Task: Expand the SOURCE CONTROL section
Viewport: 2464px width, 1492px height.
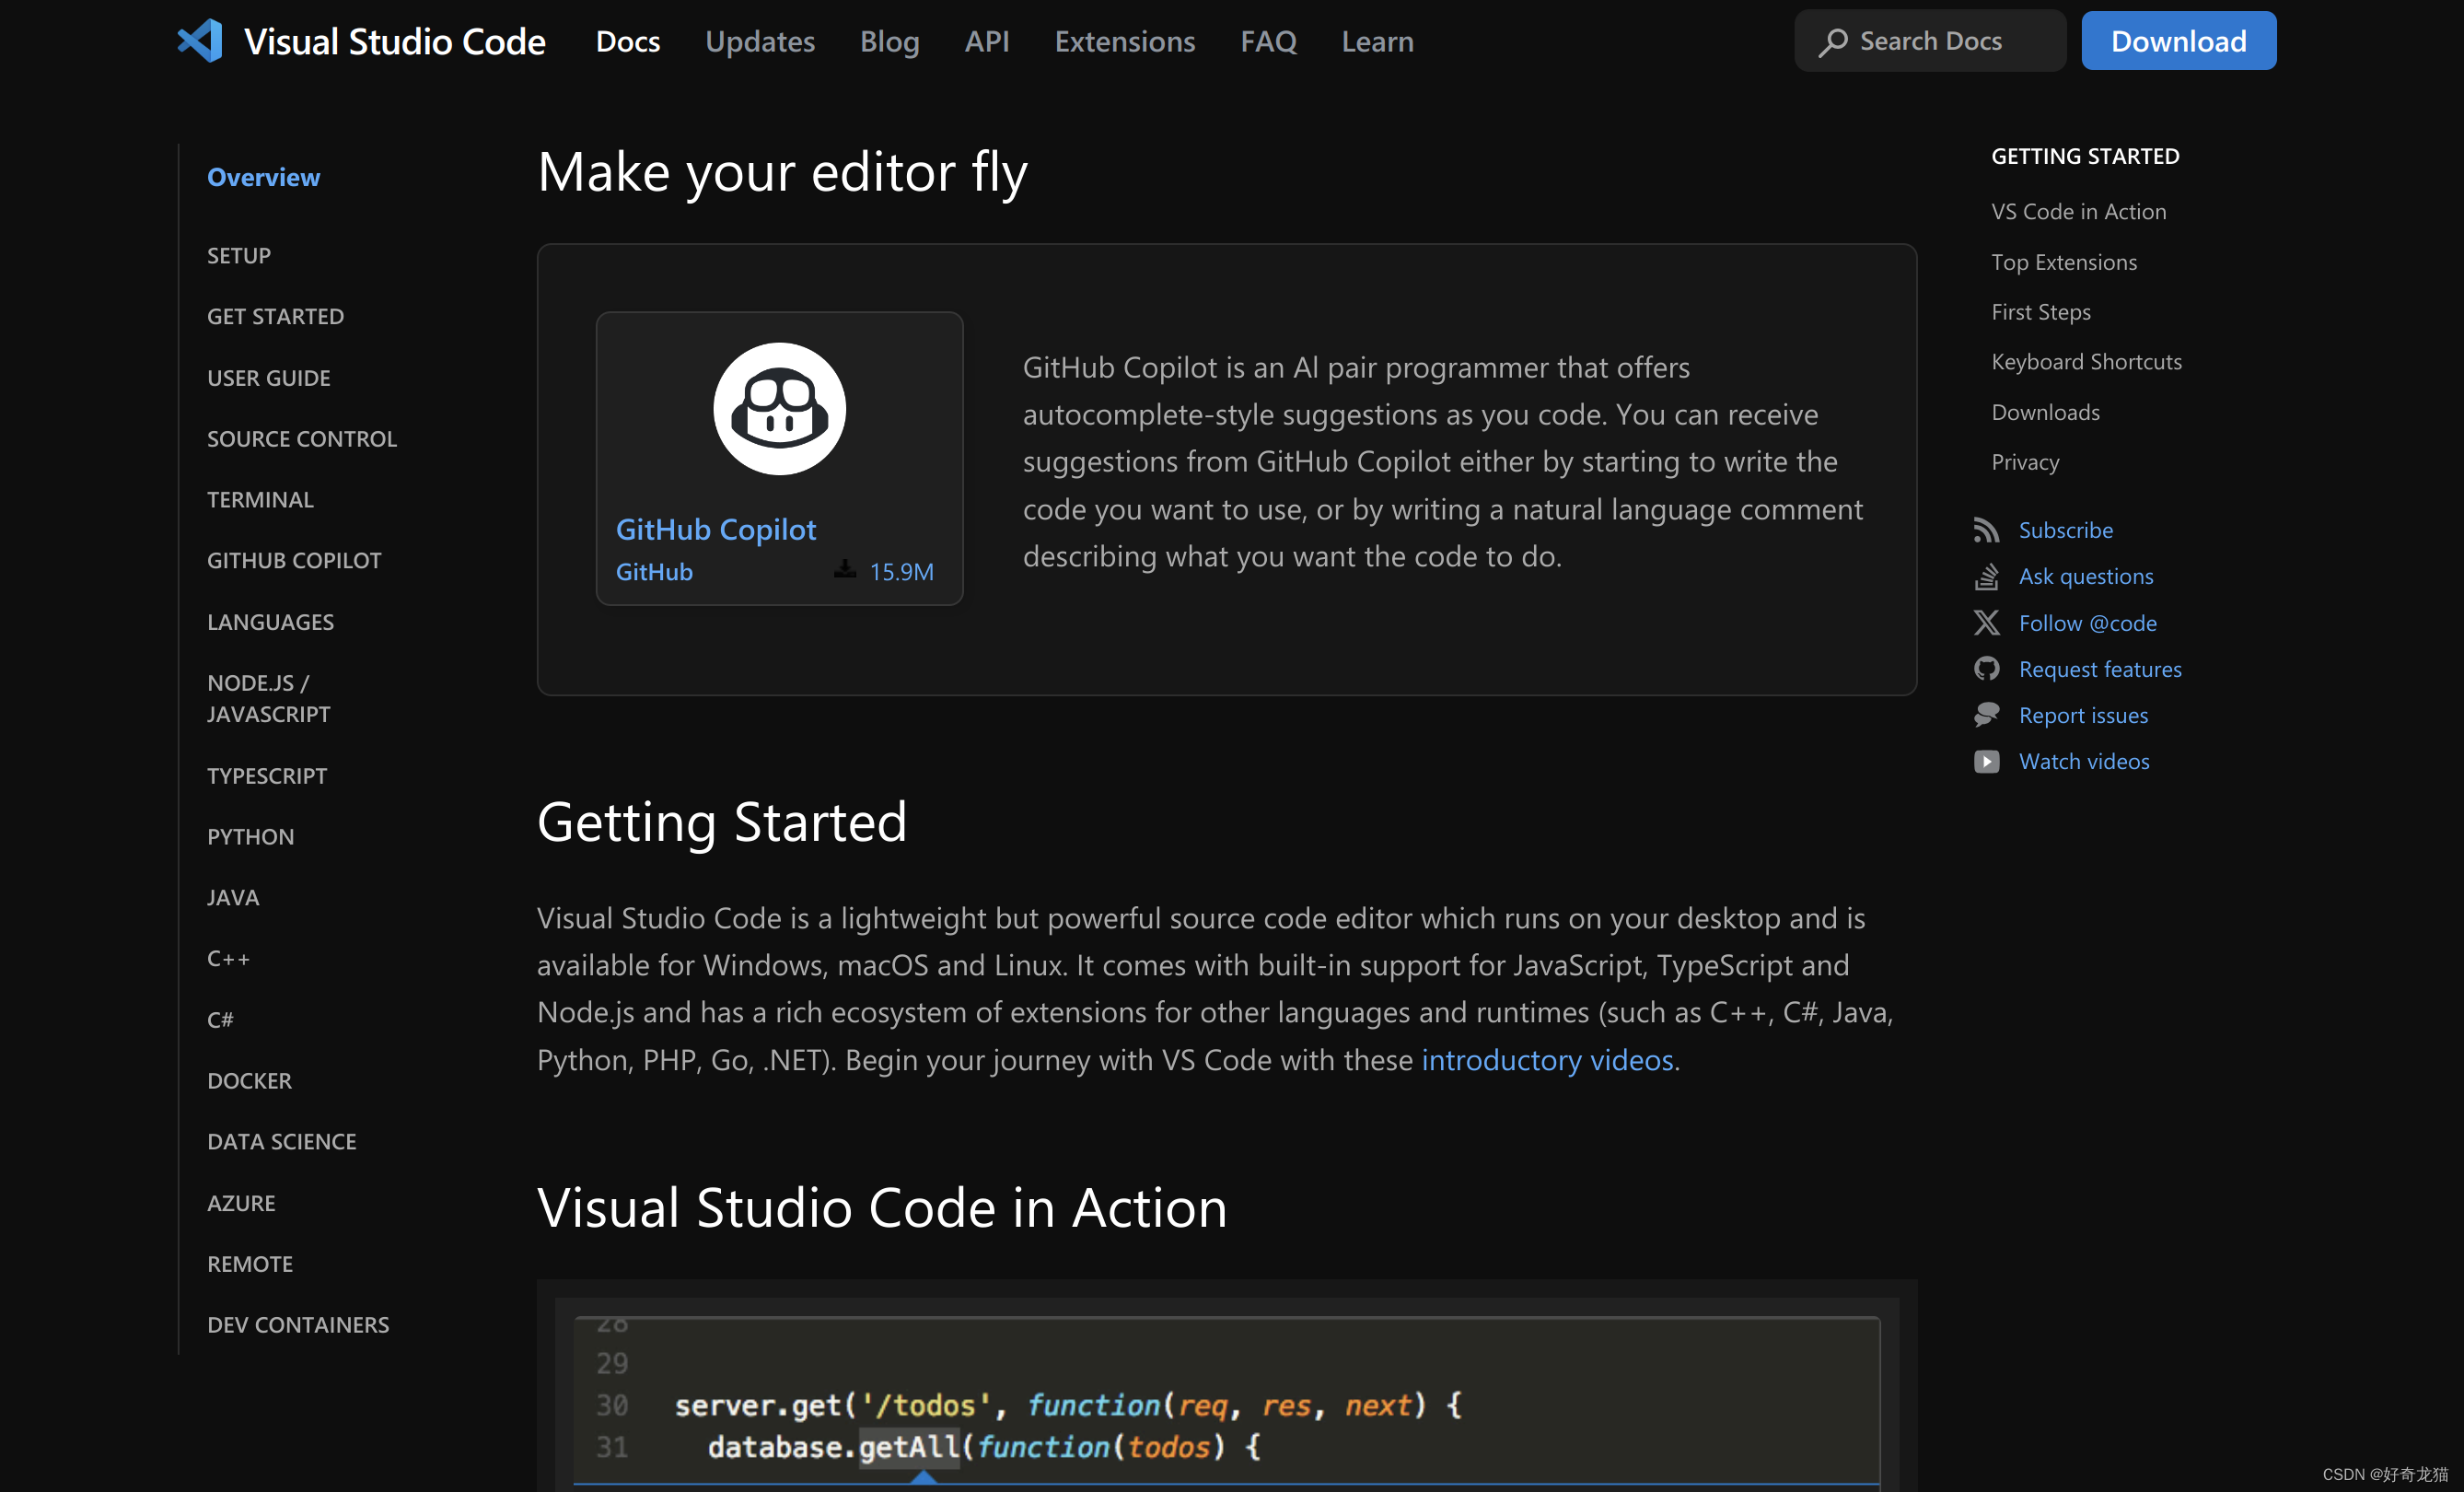Action: pyautogui.click(x=301, y=439)
